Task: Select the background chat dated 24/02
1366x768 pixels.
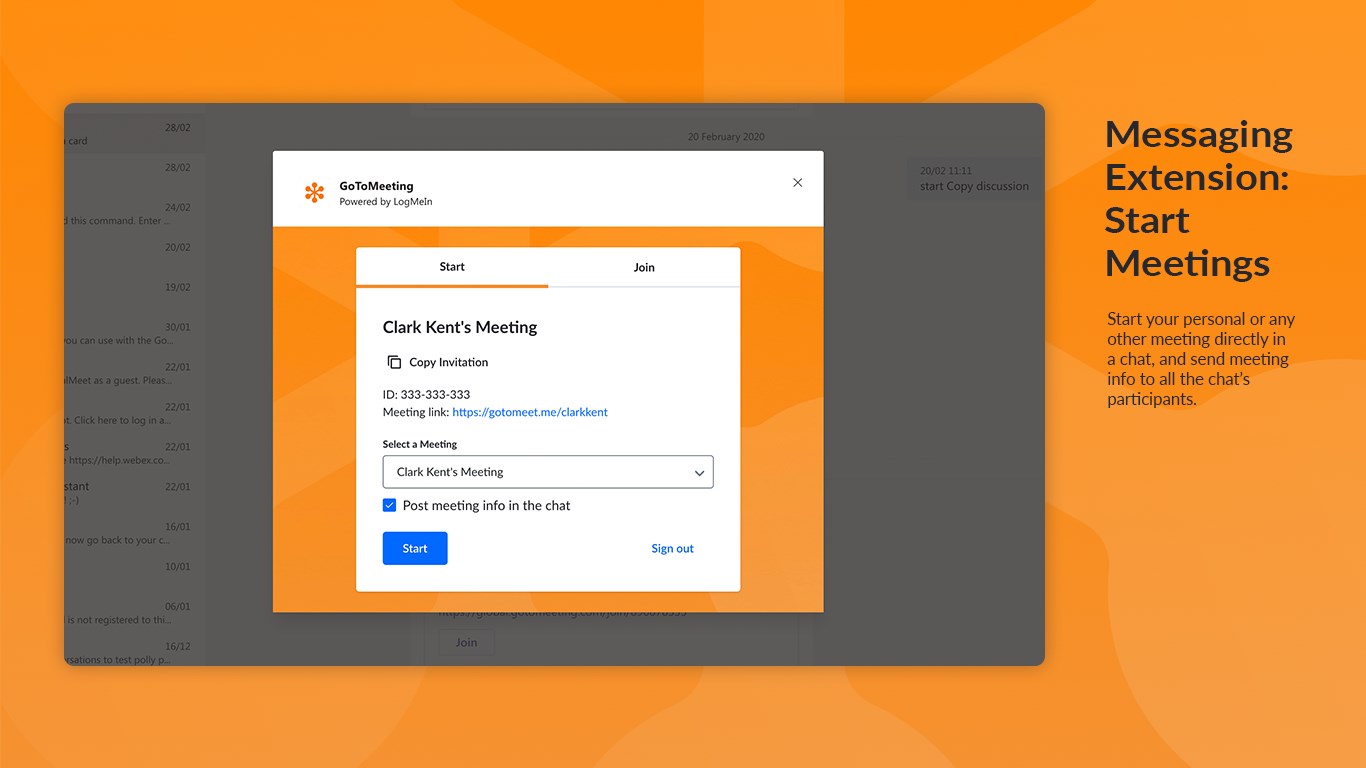Action: coord(135,213)
